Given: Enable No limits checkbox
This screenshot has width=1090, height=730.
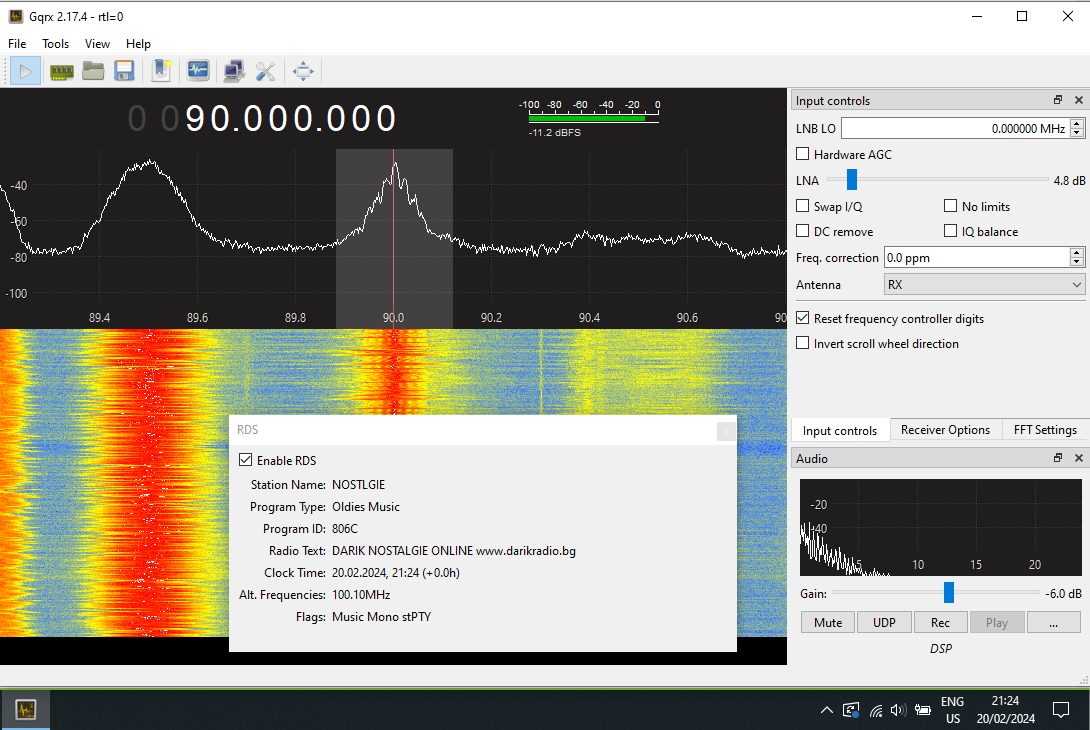Looking at the screenshot, I should pos(951,206).
